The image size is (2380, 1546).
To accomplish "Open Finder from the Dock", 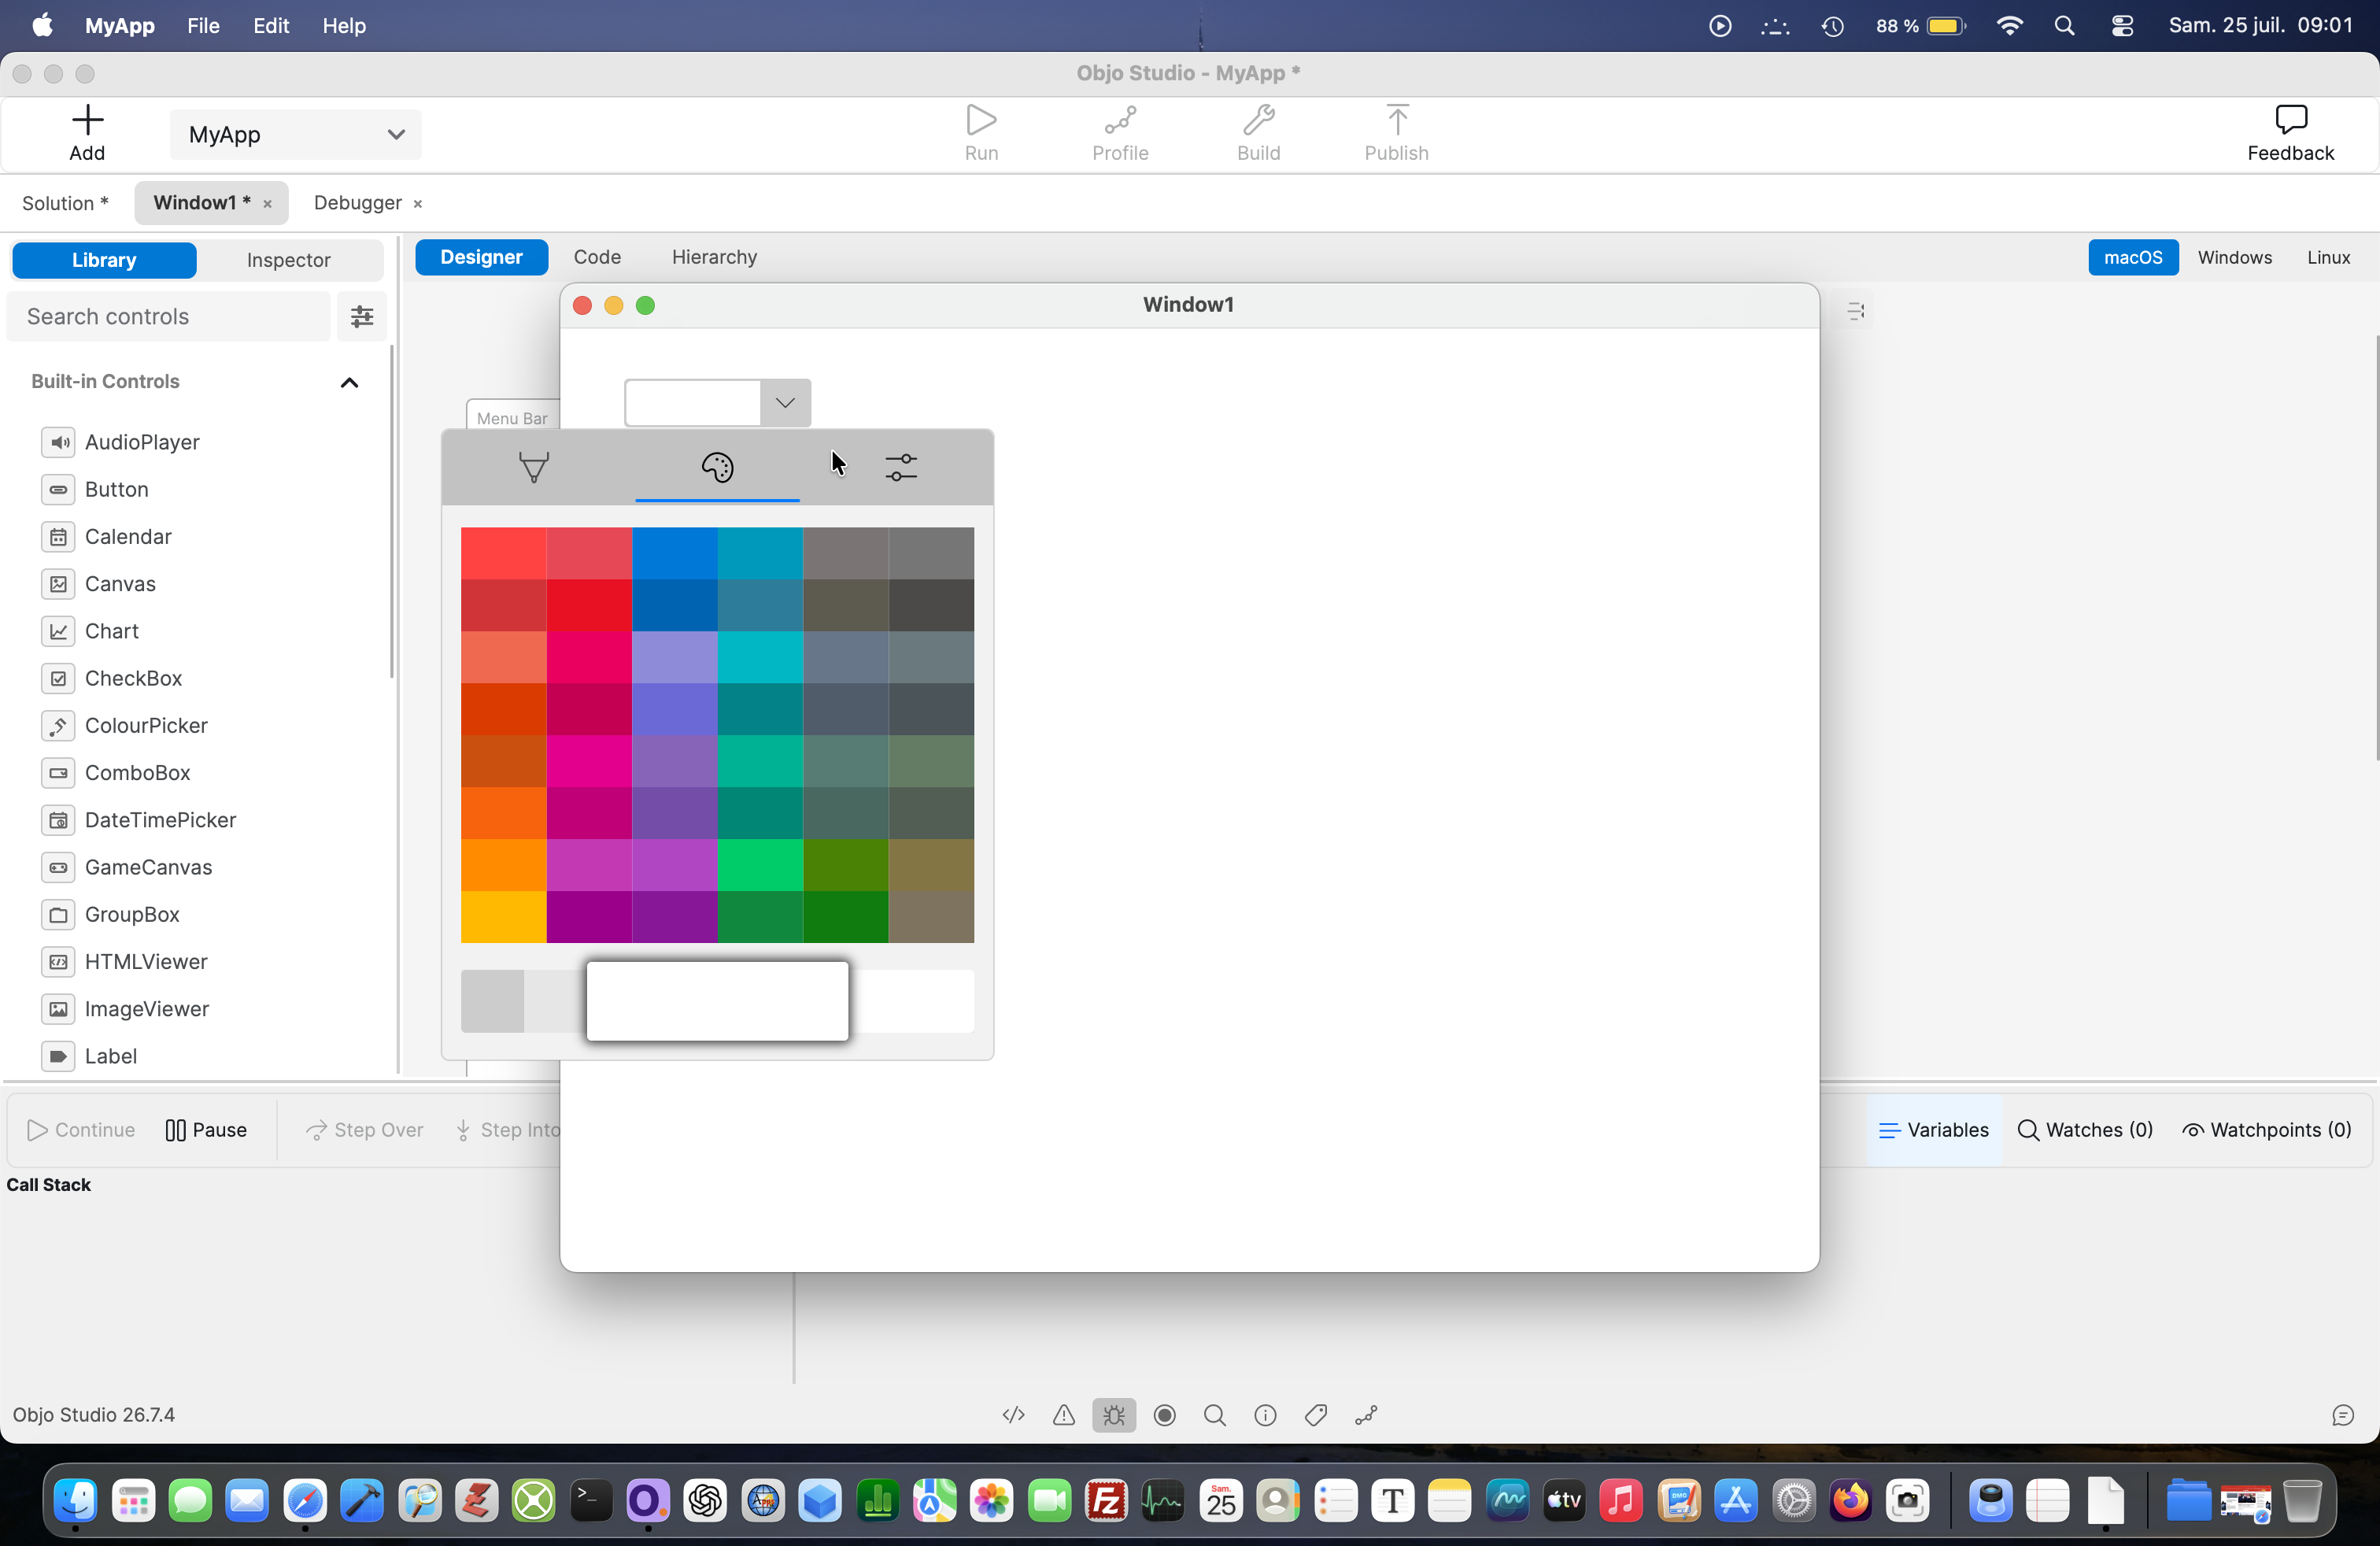I will pyautogui.click(x=76, y=1501).
